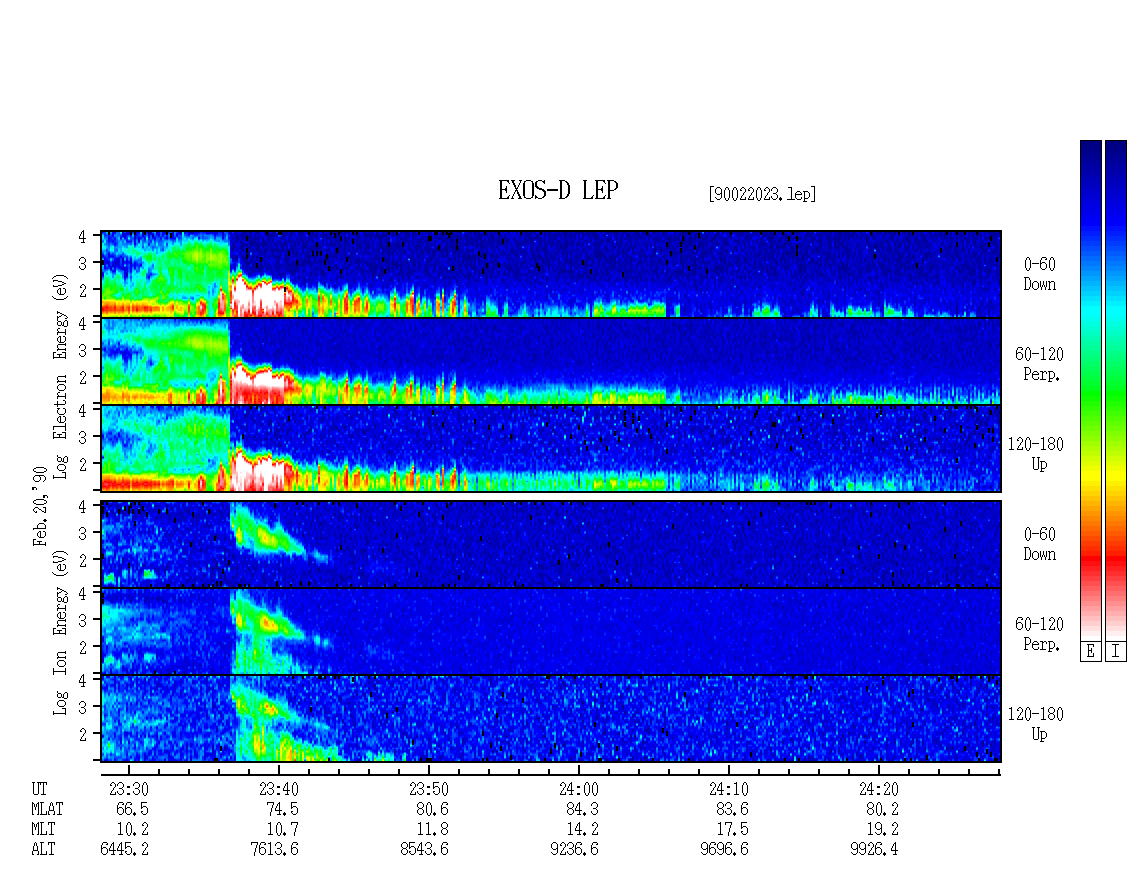Click the MLAT value 80.2

point(881,809)
